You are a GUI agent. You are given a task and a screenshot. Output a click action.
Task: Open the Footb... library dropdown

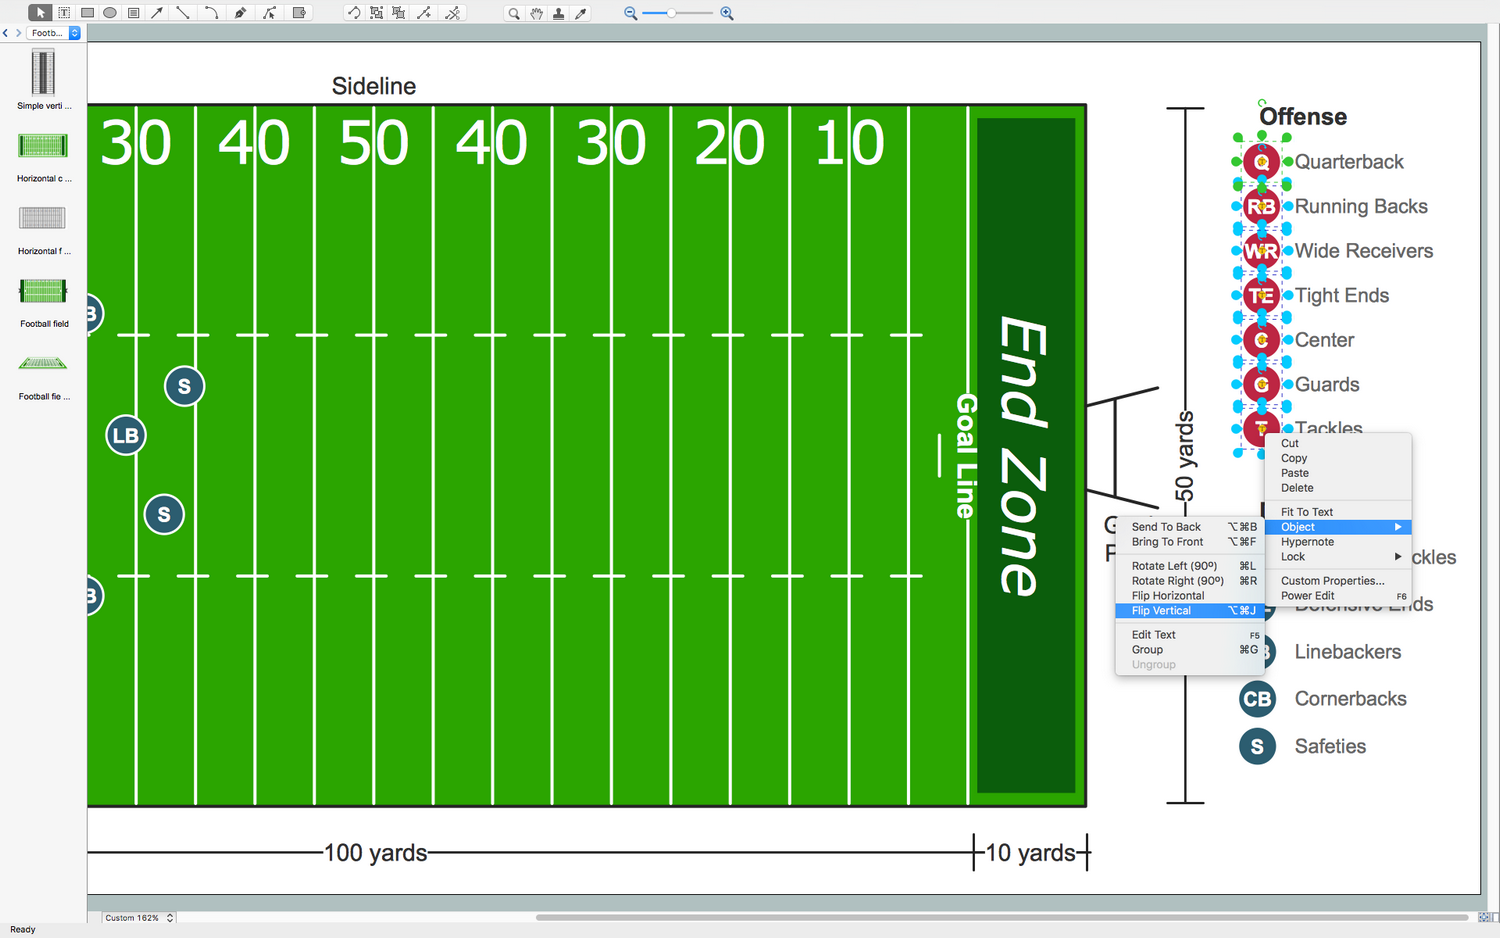pos(53,33)
